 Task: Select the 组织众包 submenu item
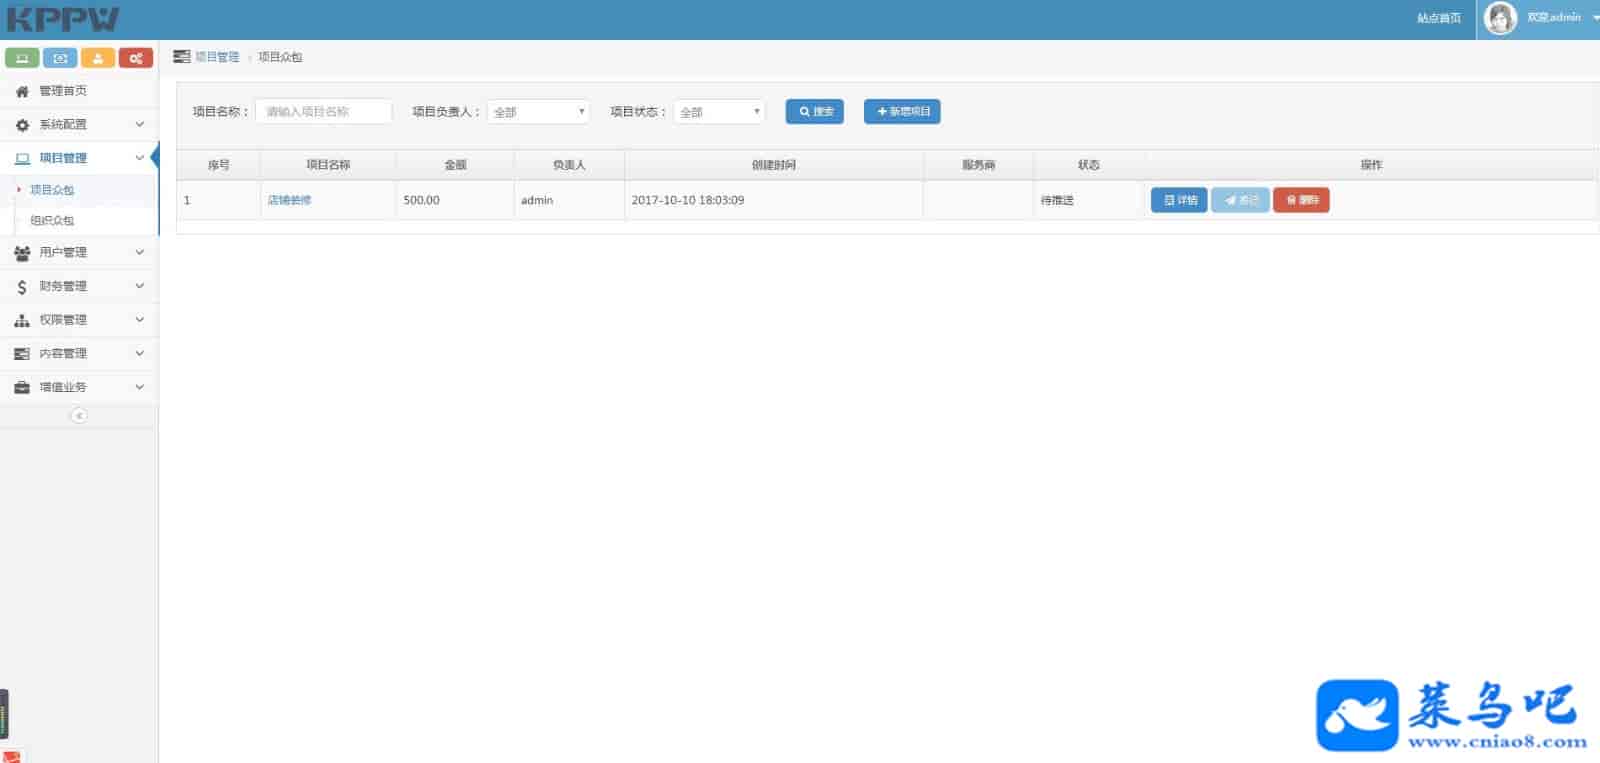coord(52,221)
